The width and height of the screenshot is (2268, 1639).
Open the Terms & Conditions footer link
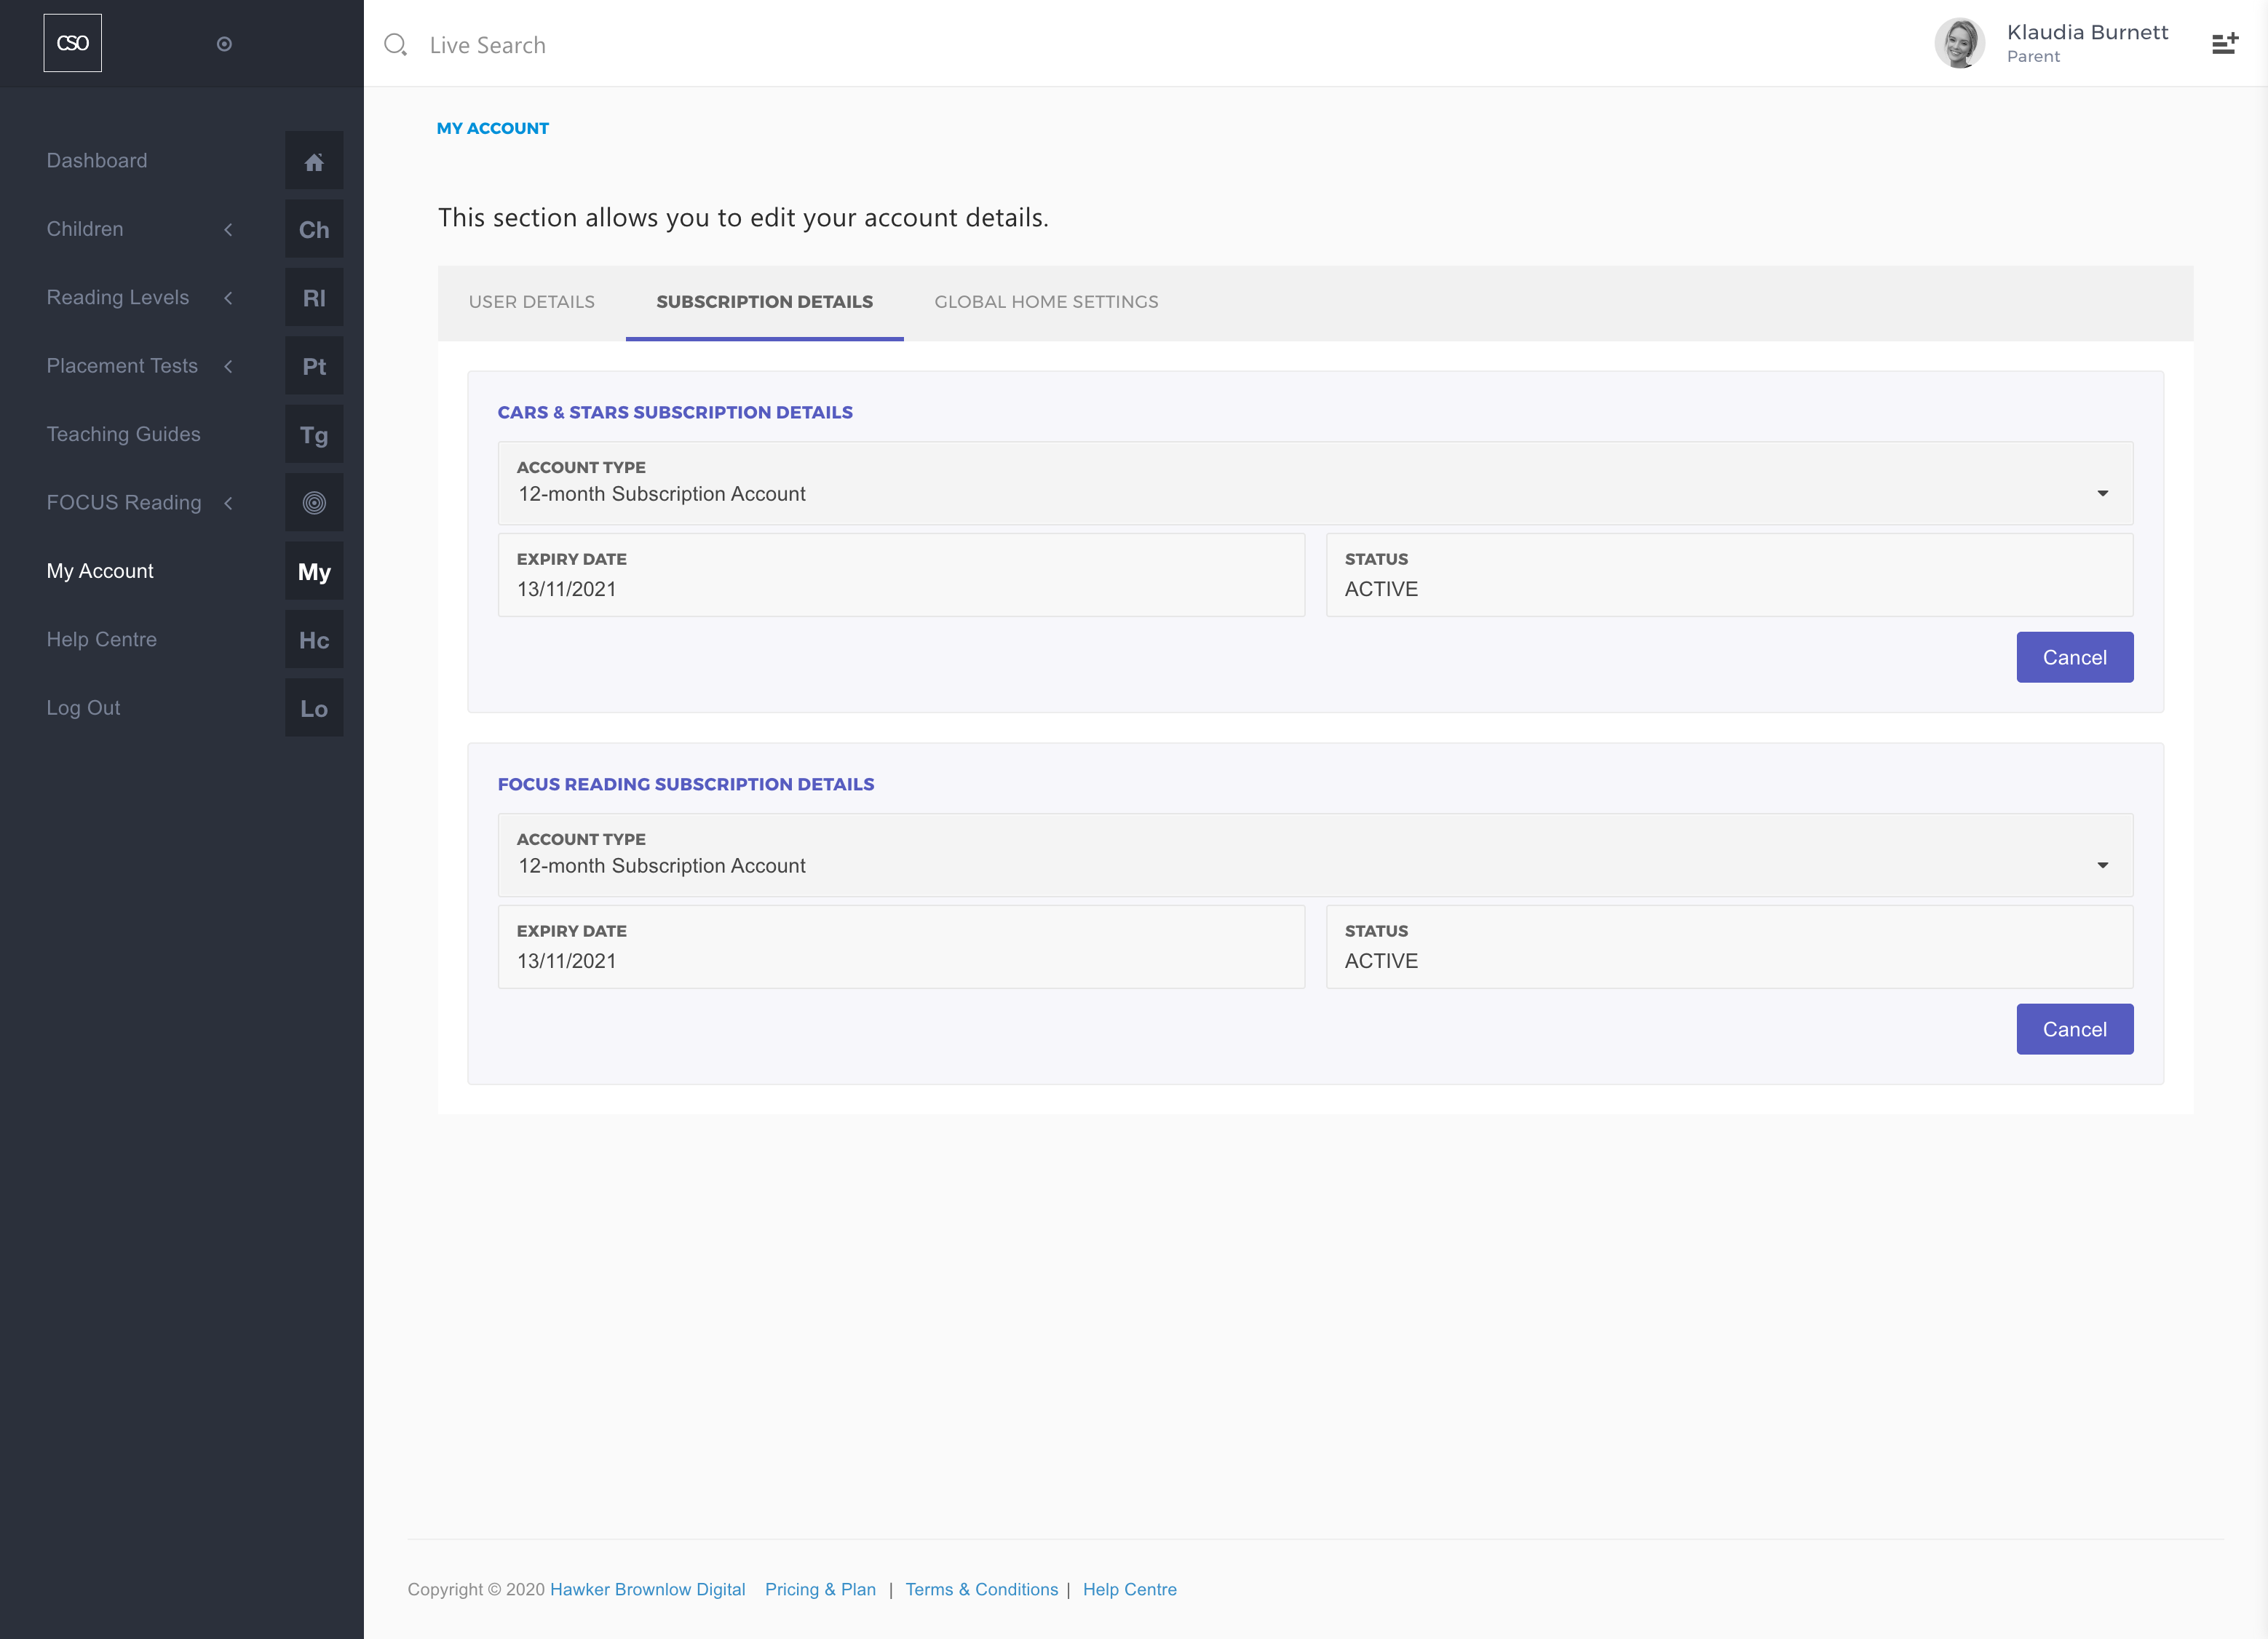[981, 1589]
